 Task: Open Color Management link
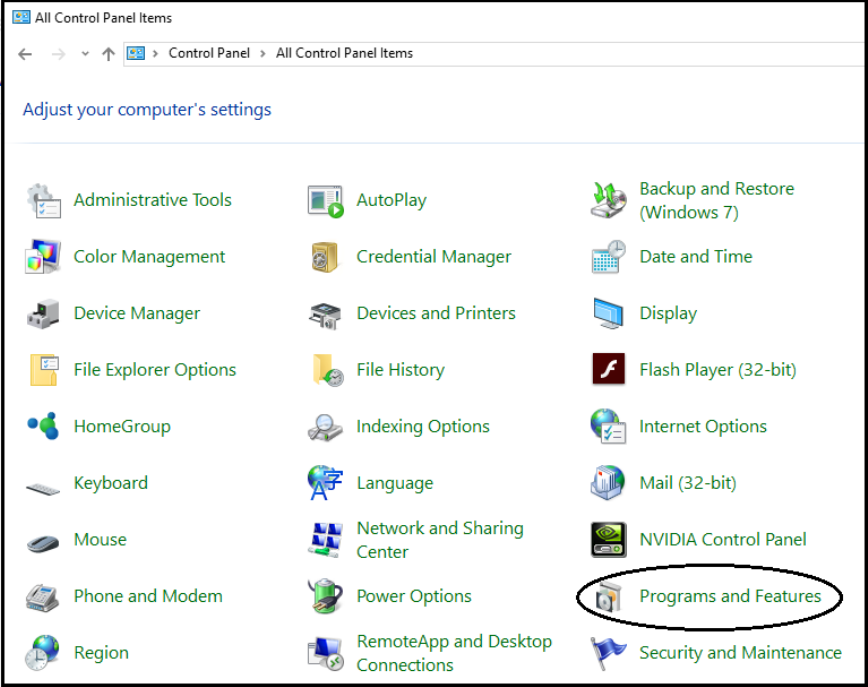pos(149,257)
